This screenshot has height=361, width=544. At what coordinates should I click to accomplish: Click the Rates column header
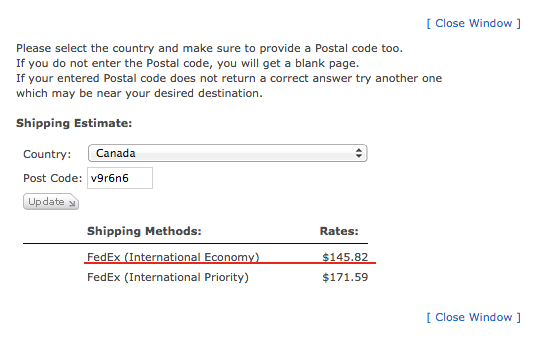pyautogui.click(x=339, y=231)
